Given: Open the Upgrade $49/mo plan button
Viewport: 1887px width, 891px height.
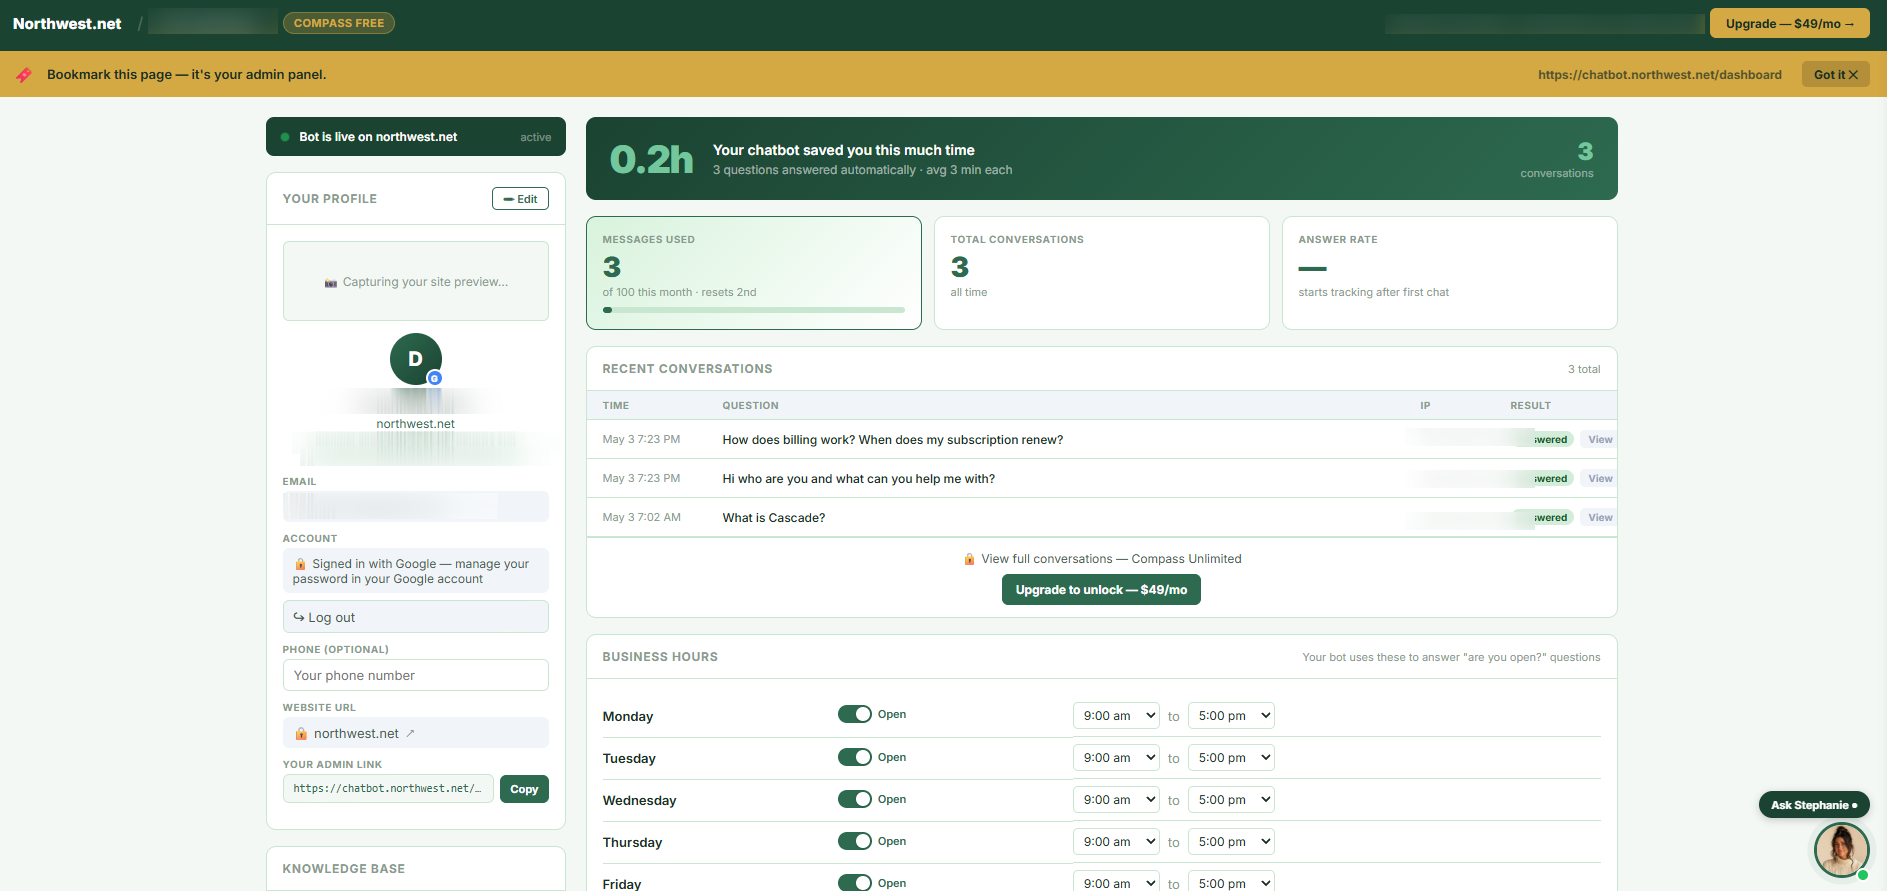Looking at the screenshot, I should tap(1789, 23).
